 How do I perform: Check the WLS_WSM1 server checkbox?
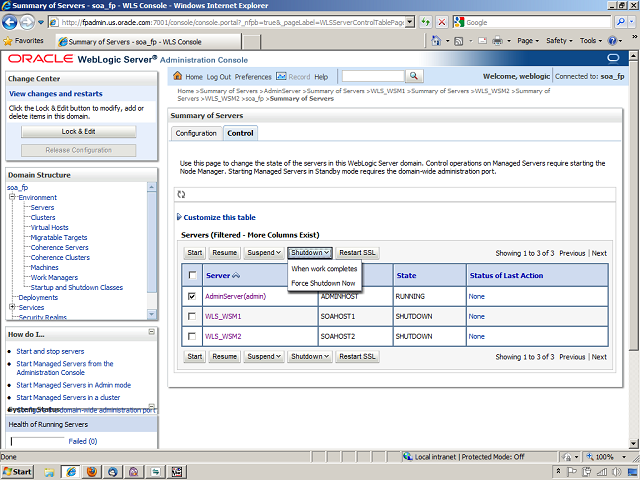tap(192, 316)
